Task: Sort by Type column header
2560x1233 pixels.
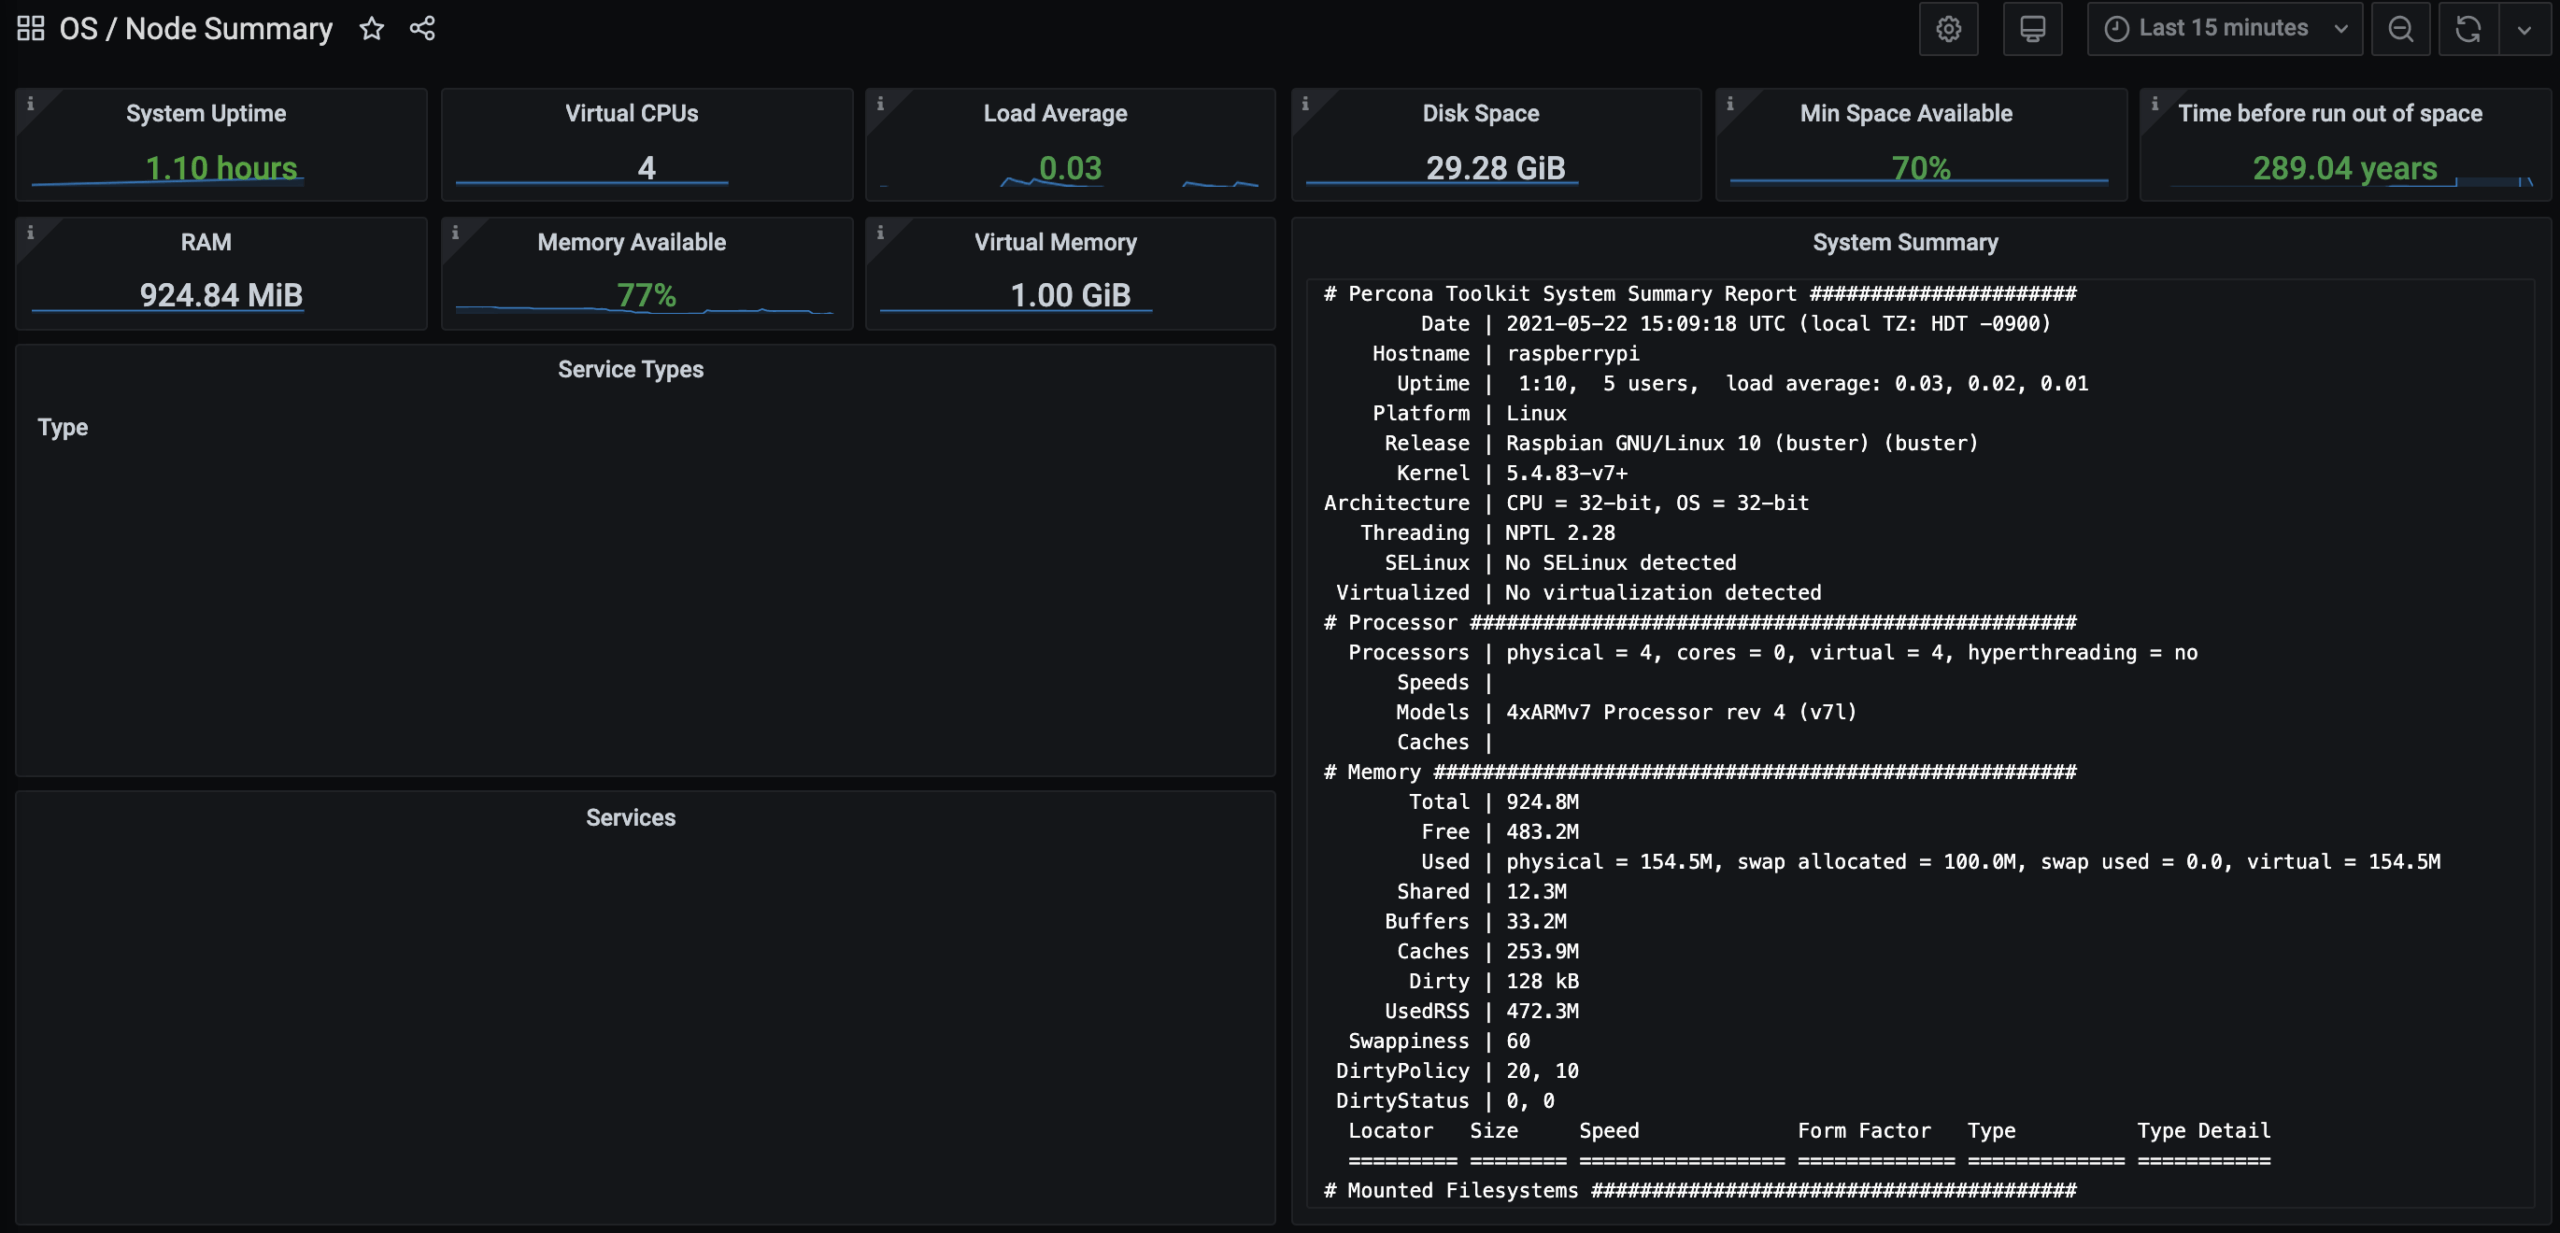Action: point(62,427)
